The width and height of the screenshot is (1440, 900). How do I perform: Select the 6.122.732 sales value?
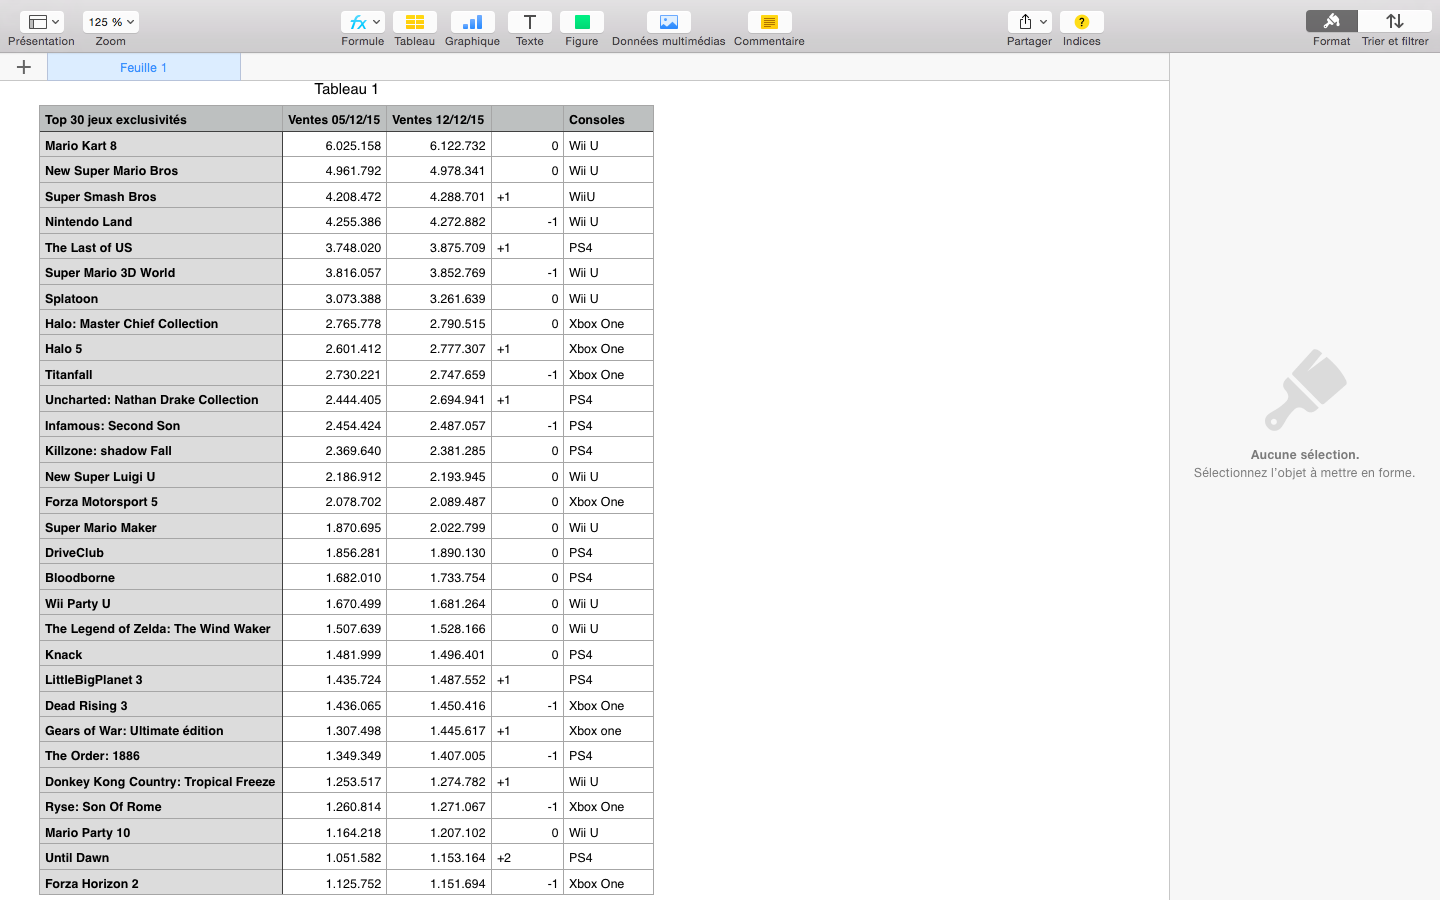[x=438, y=145]
